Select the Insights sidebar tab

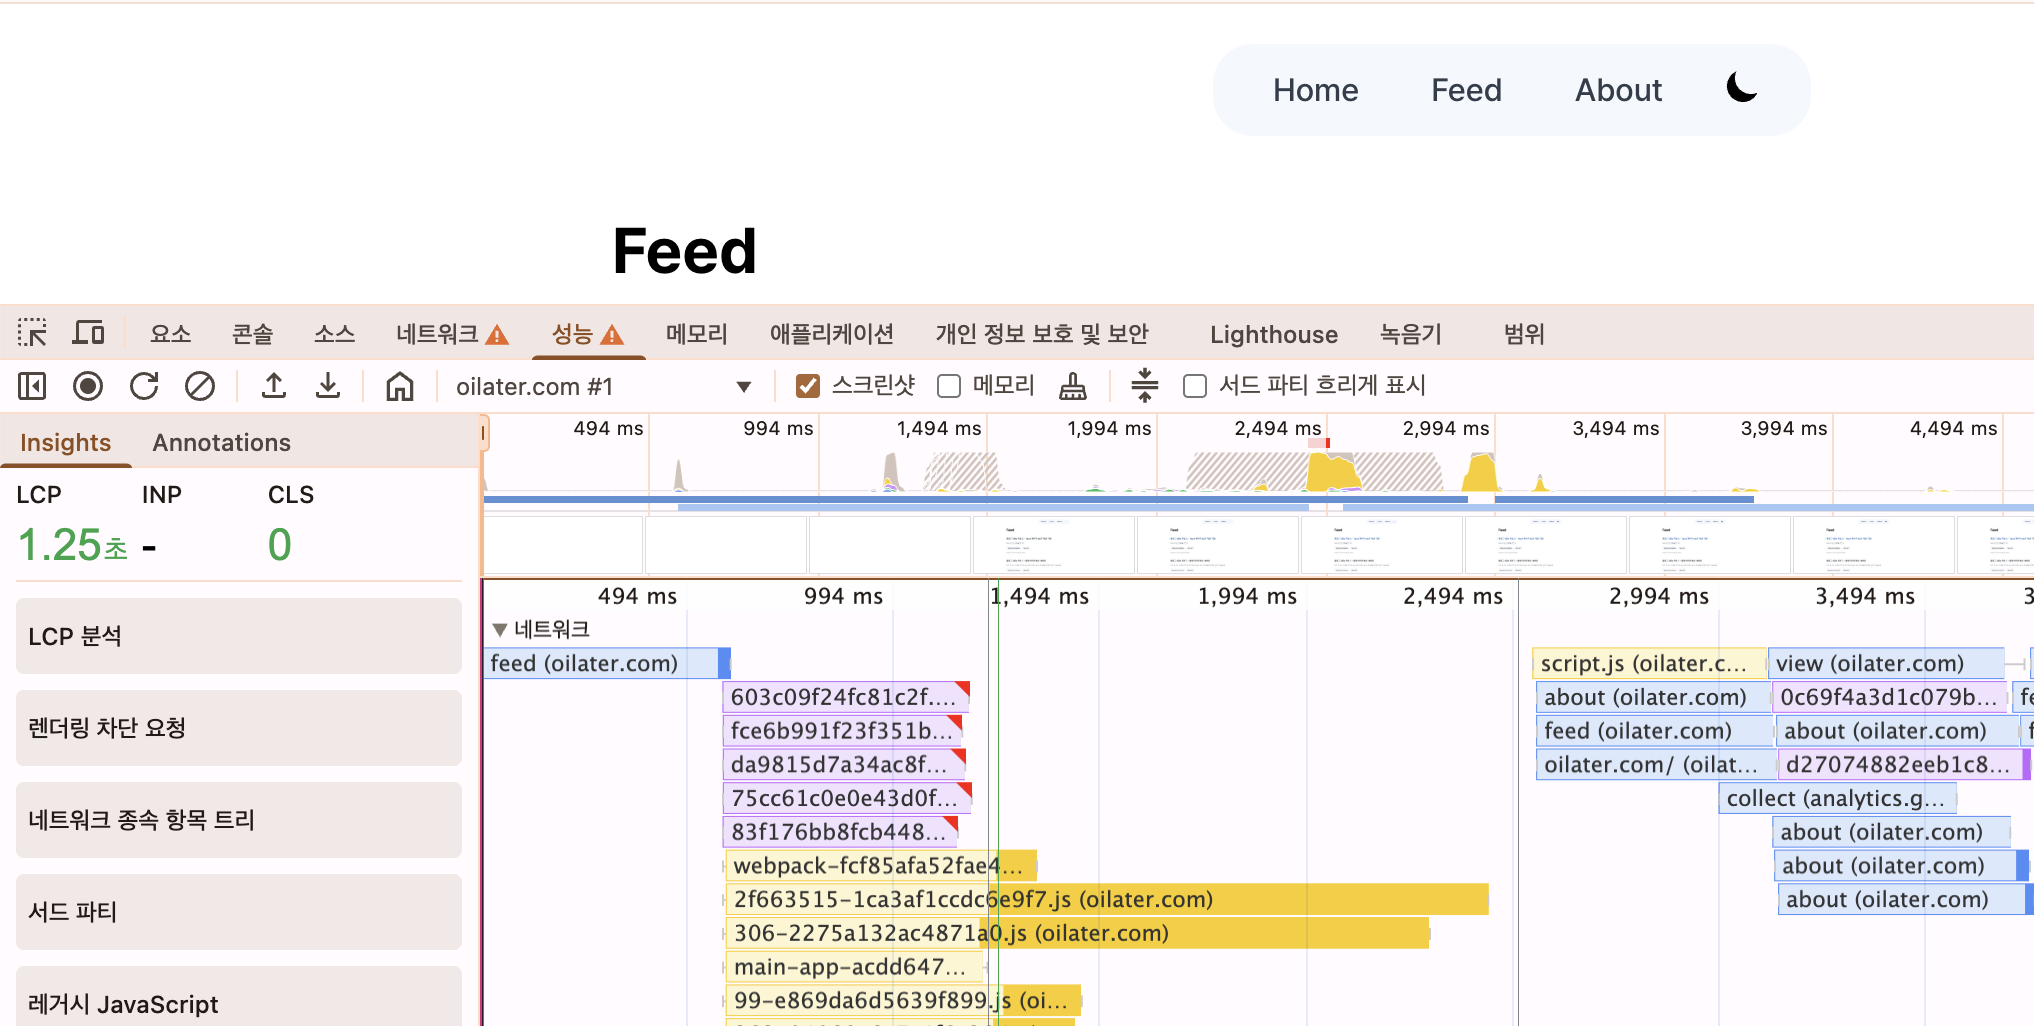point(65,442)
